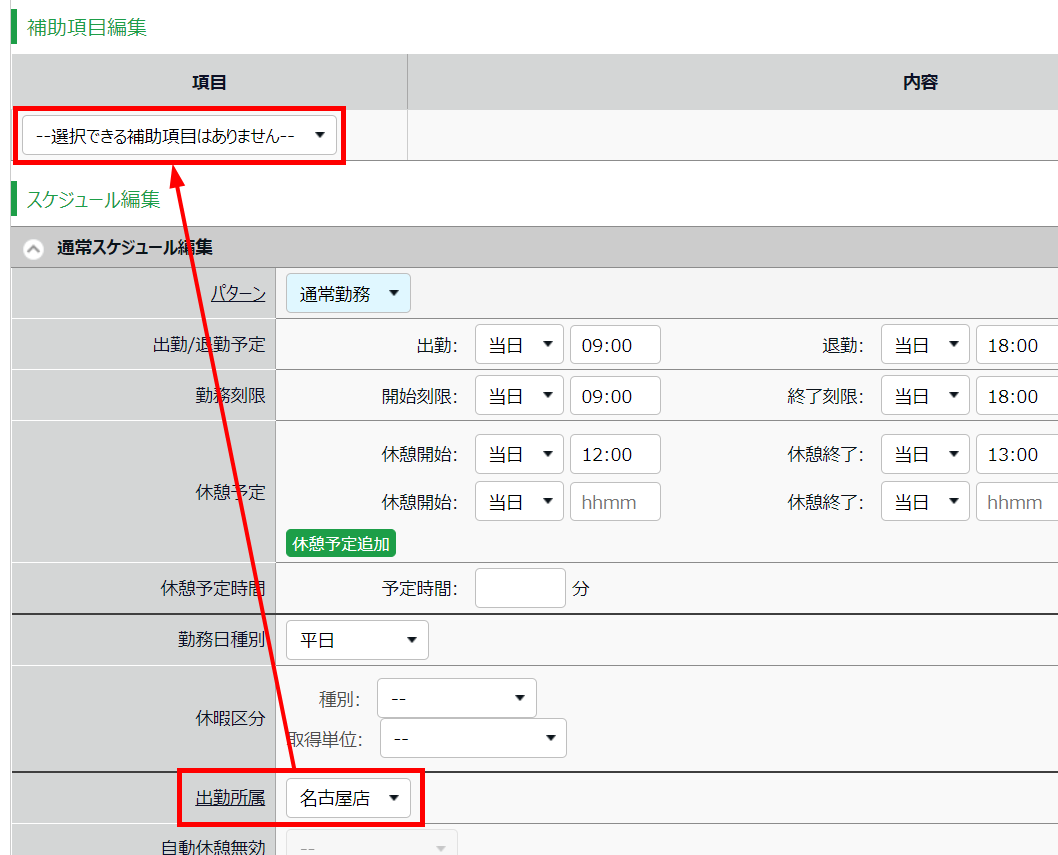The height and width of the screenshot is (855, 1058).
Task: Click the 開始刻限 time input field
Action: pos(614,396)
